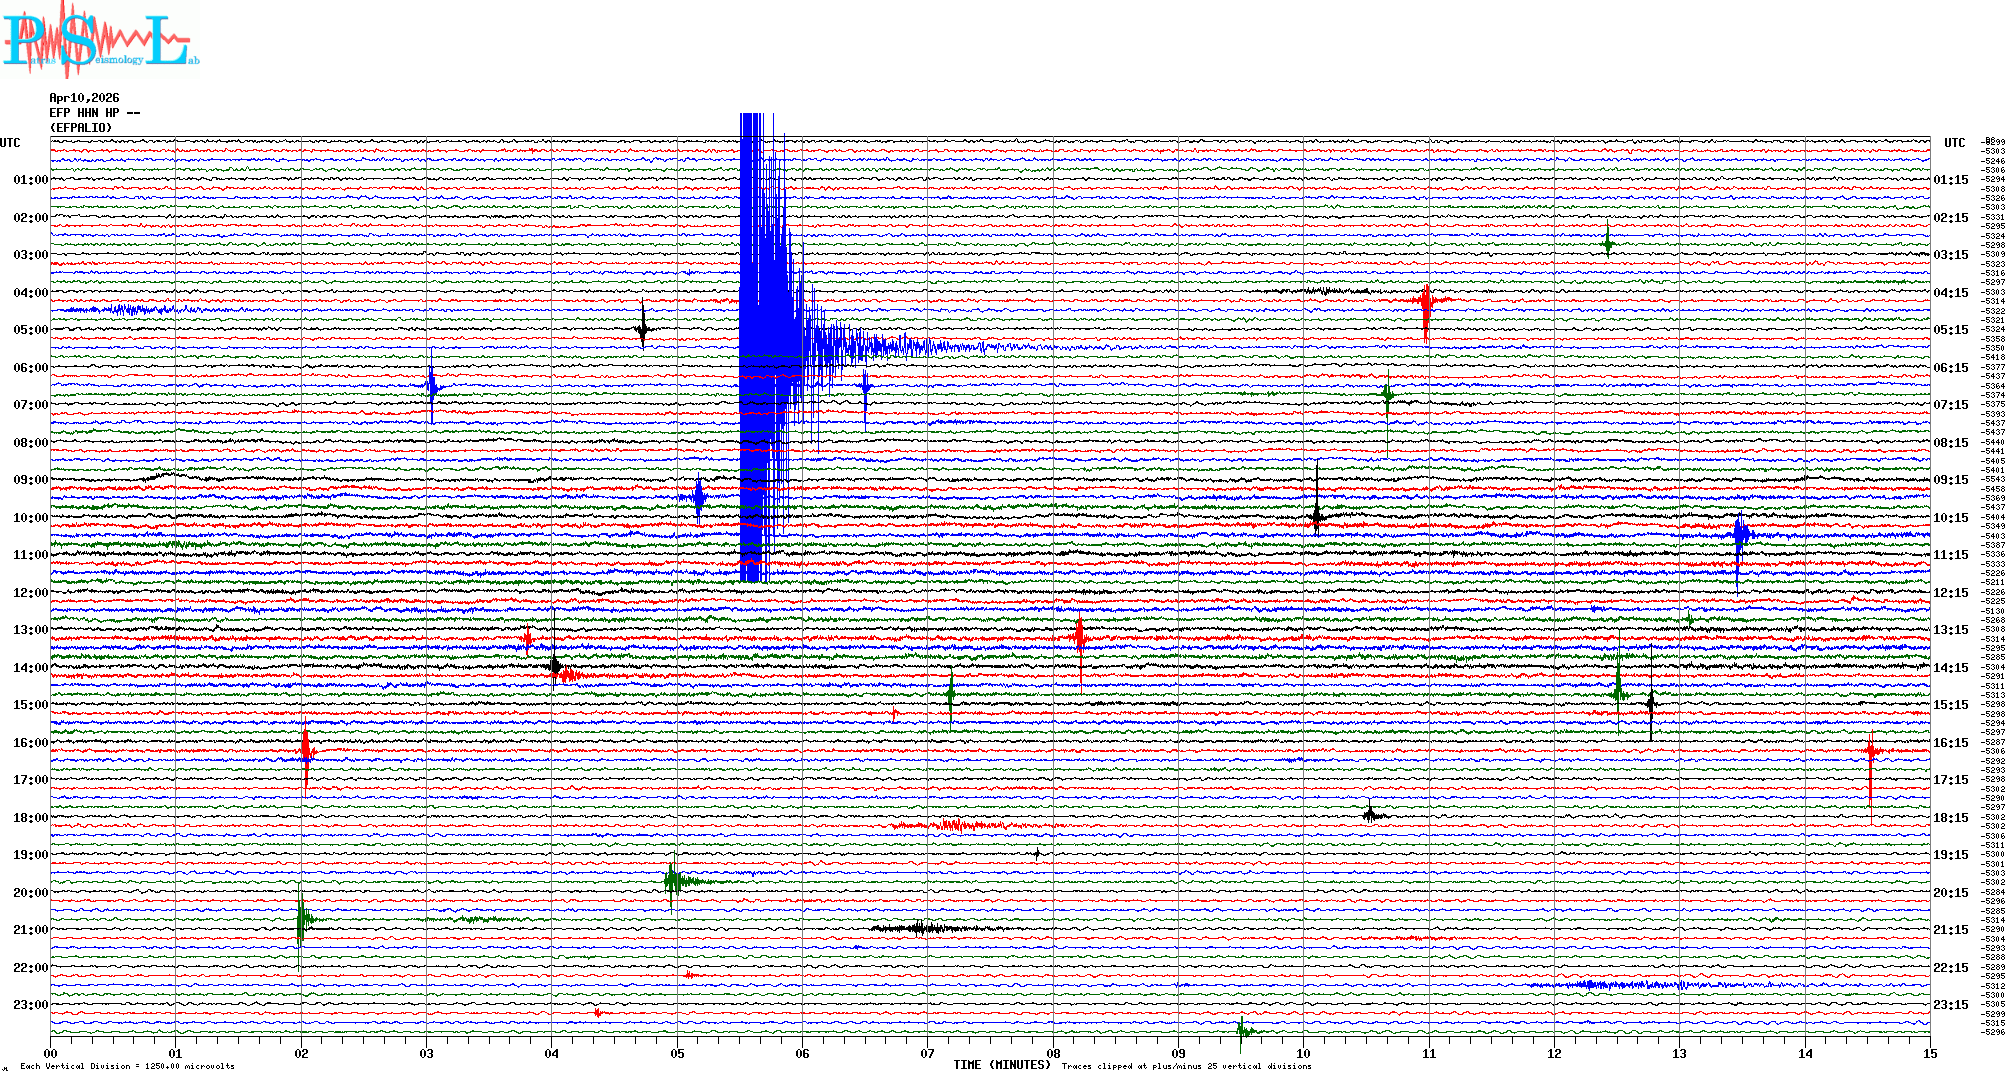Click the vertical division microvolts note
This screenshot has width=2010, height=1080.
point(127,1066)
